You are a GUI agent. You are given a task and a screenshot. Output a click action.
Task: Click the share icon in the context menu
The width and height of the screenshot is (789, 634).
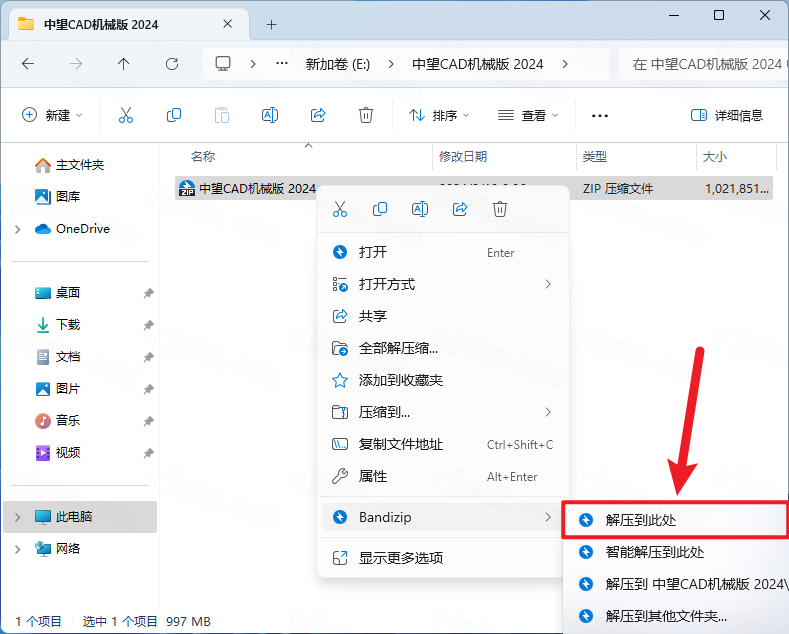coord(460,209)
